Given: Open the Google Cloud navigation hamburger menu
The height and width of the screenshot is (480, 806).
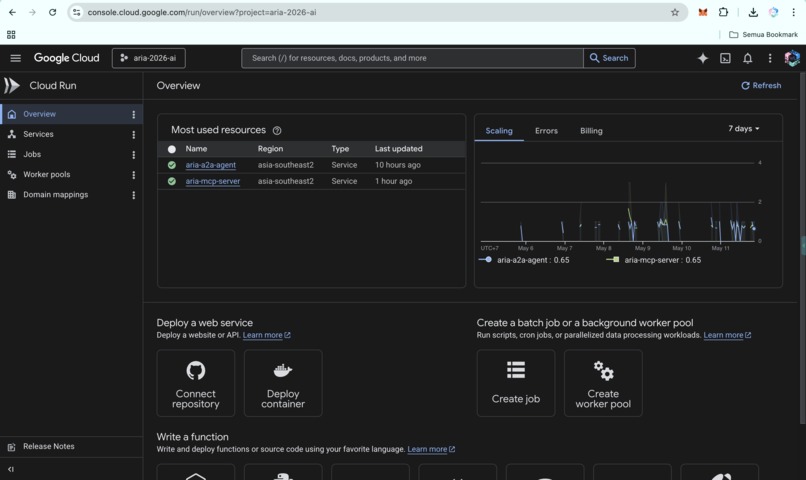Looking at the screenshot, I should [x=15, y=58].
